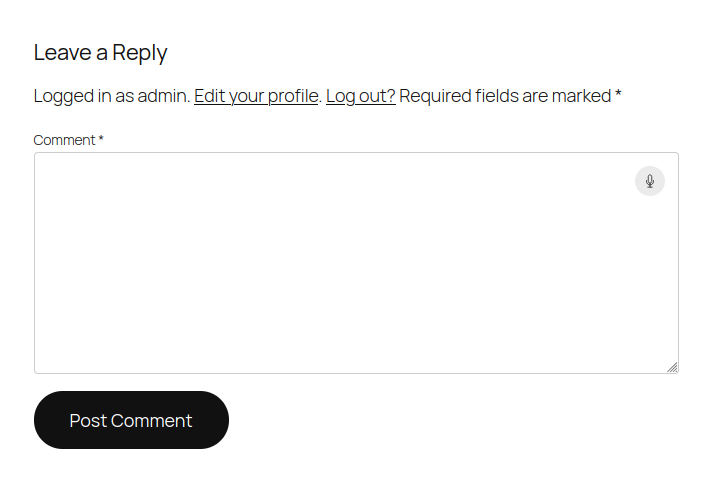Image resolution: width=728 pixels, height=479 pixels.
Task: Activate the grey circular microphone icon
Action: point(650,181)
